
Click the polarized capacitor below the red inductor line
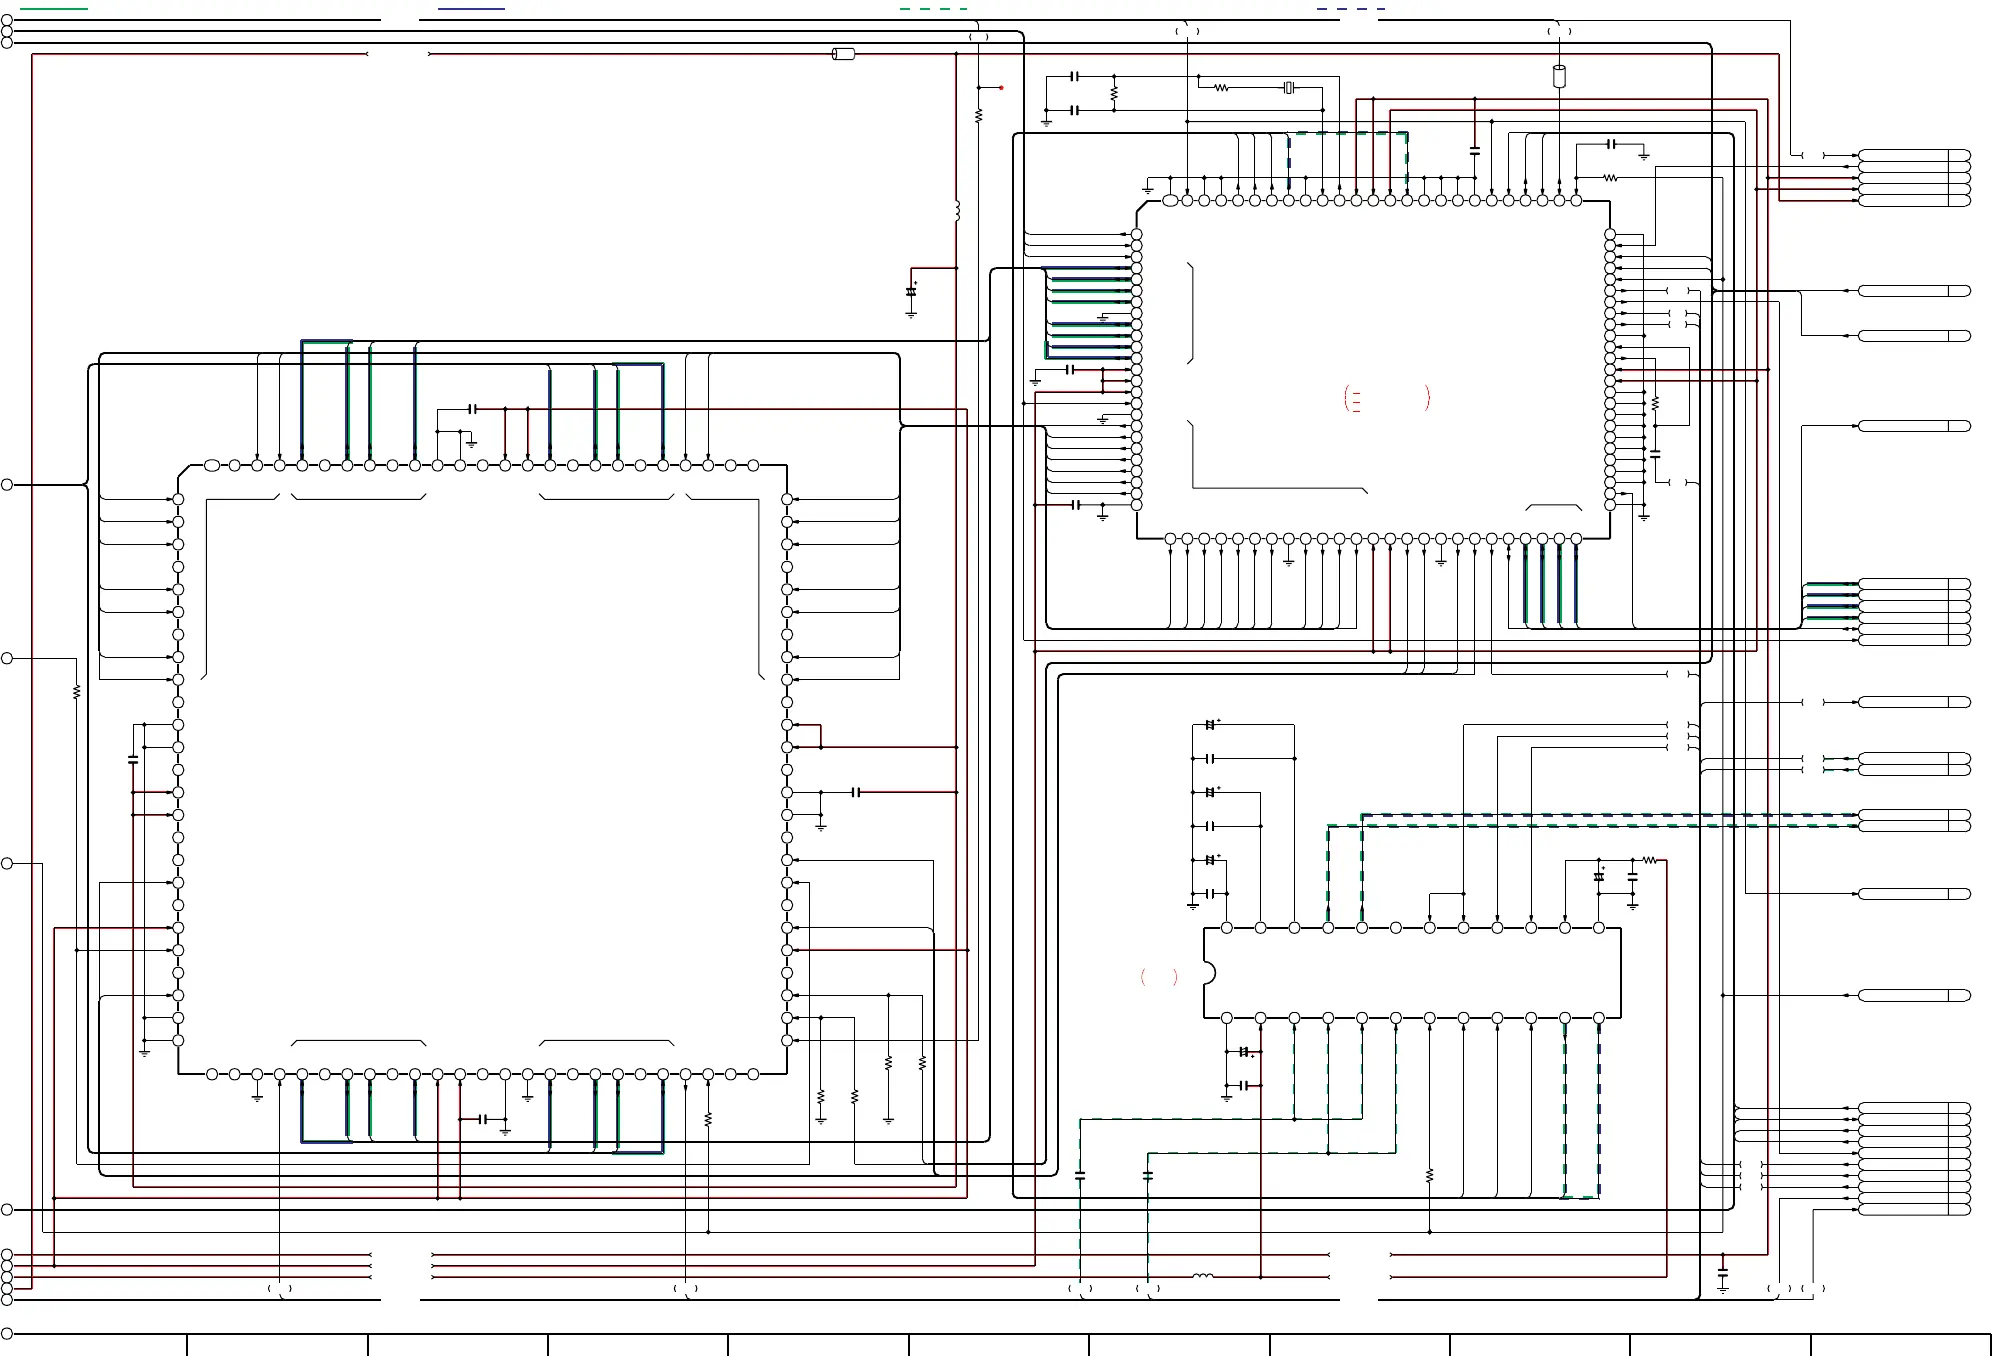pyautogui.click(x=911, y=292)
